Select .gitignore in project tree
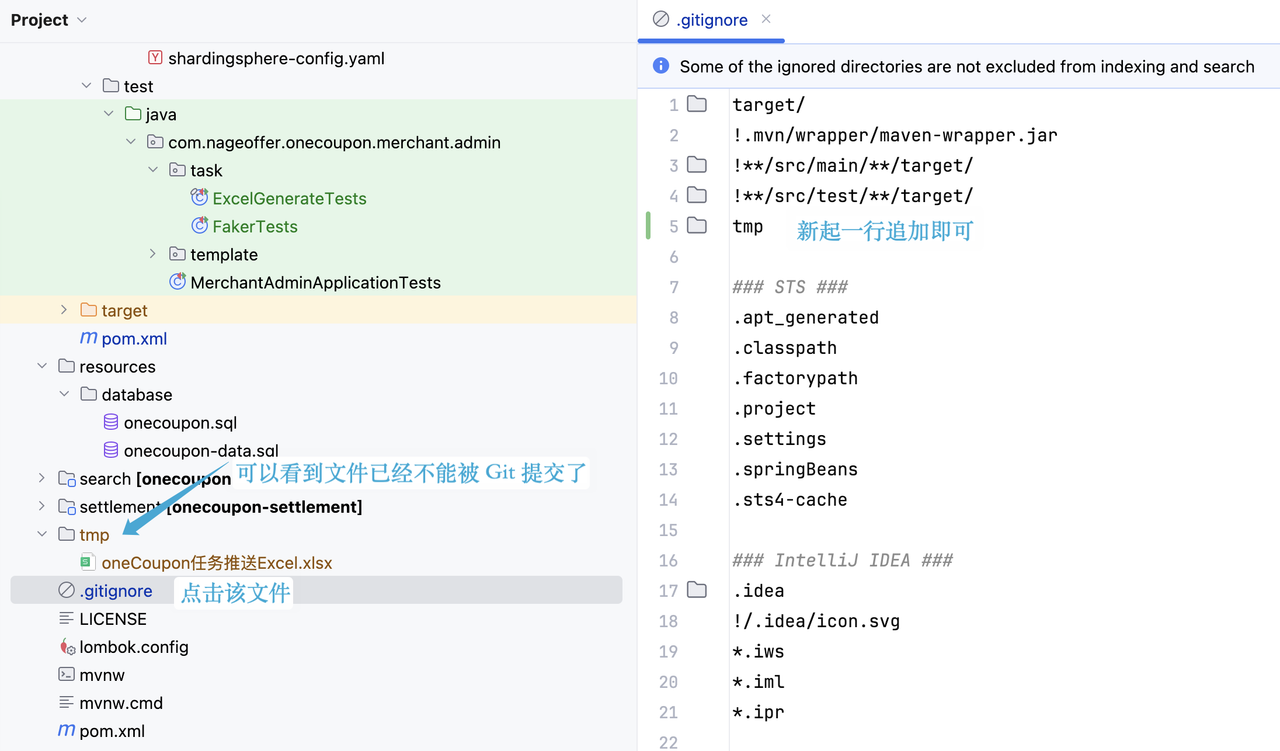 click(116, 590)
